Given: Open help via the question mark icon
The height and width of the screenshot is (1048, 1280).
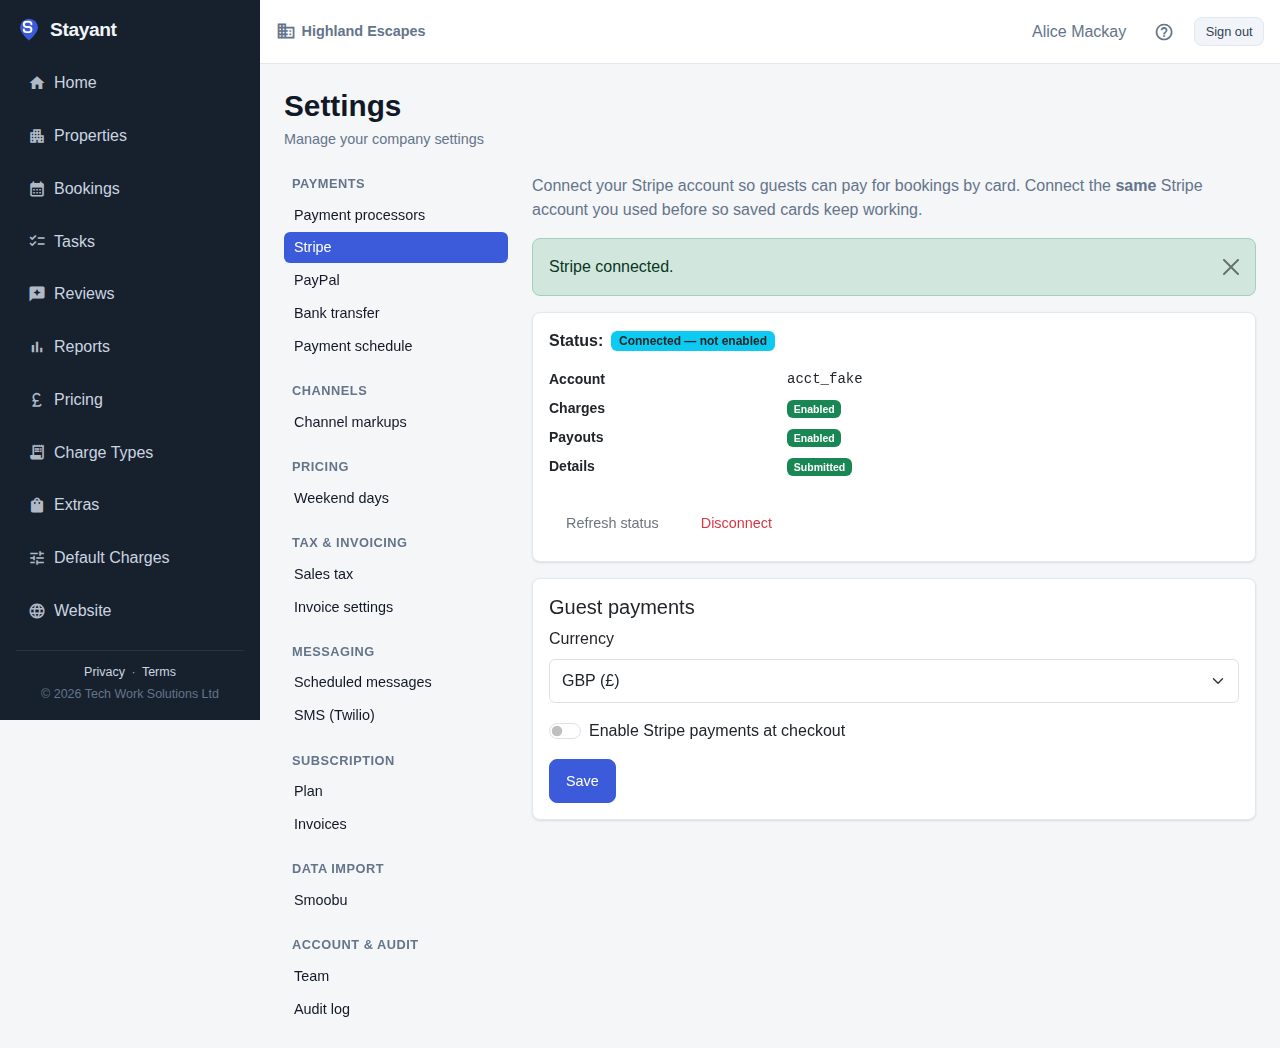Looking at the screenshot, I should coord(1164,32).
